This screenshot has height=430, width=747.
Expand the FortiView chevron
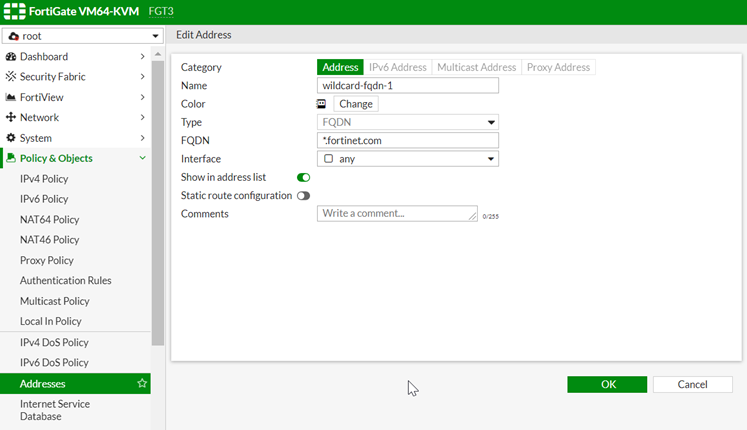point(142,97)
